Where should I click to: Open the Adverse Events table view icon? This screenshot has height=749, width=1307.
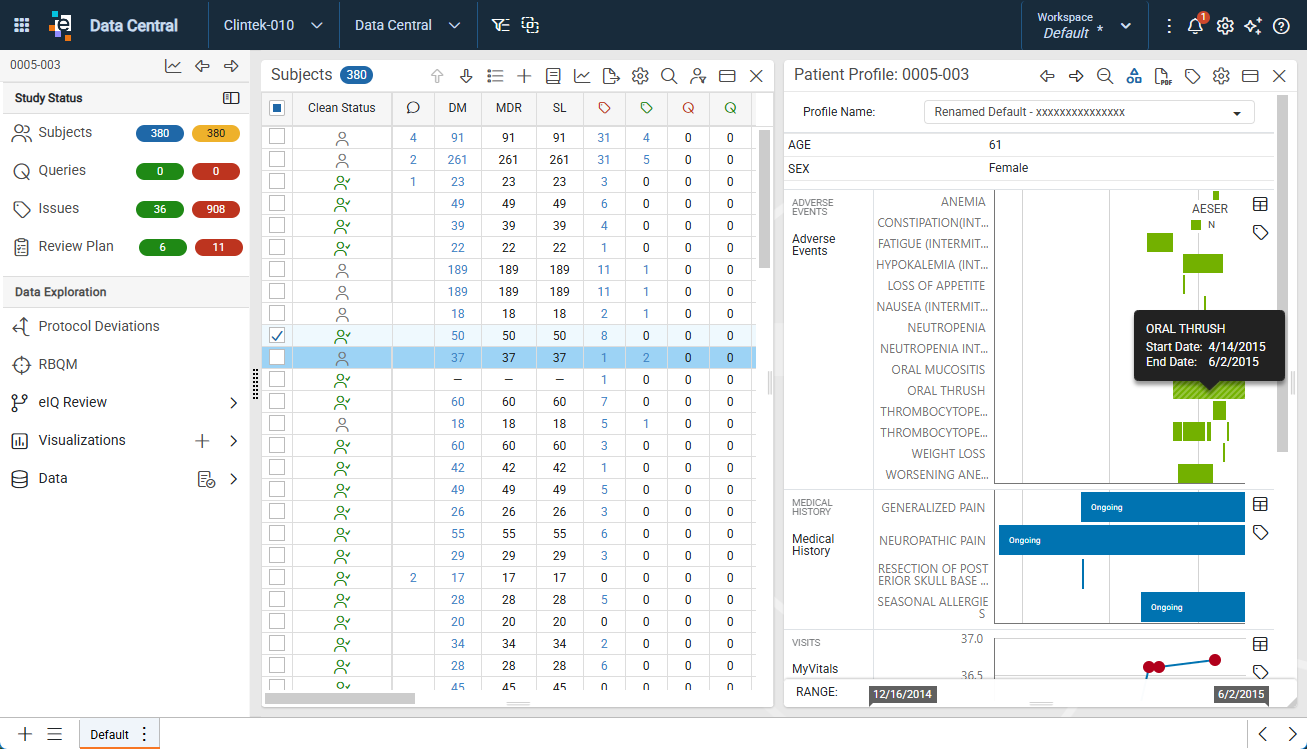click(x=1260, y=204)
